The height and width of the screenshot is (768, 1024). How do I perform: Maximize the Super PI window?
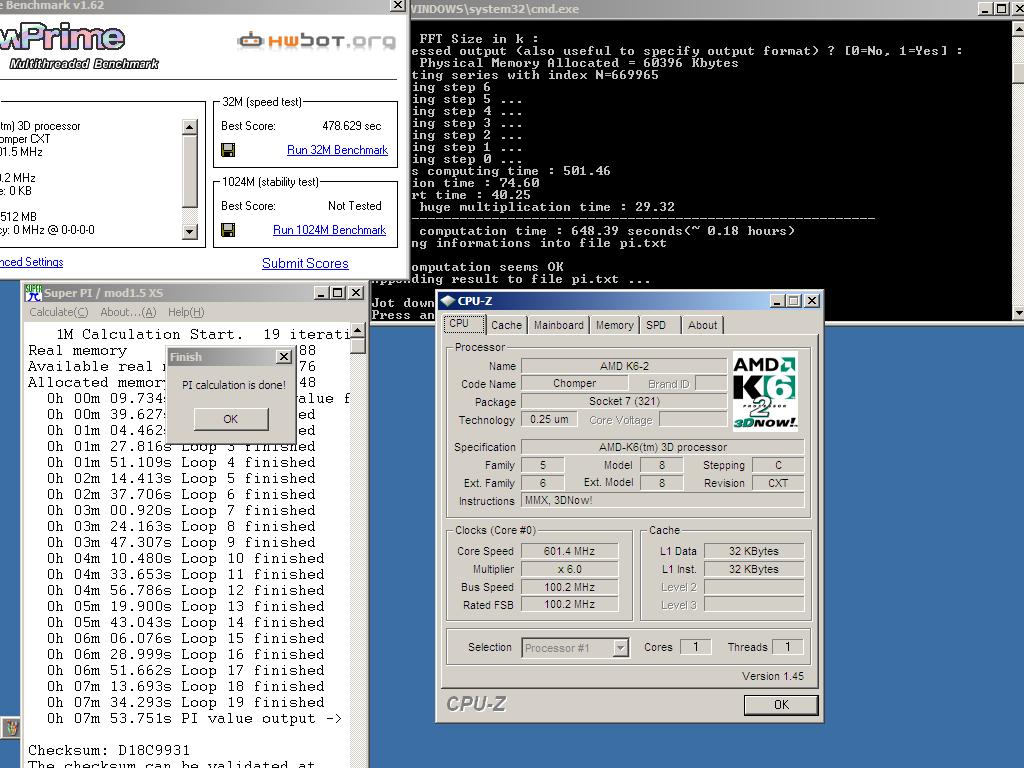click(x=338, y=293)
